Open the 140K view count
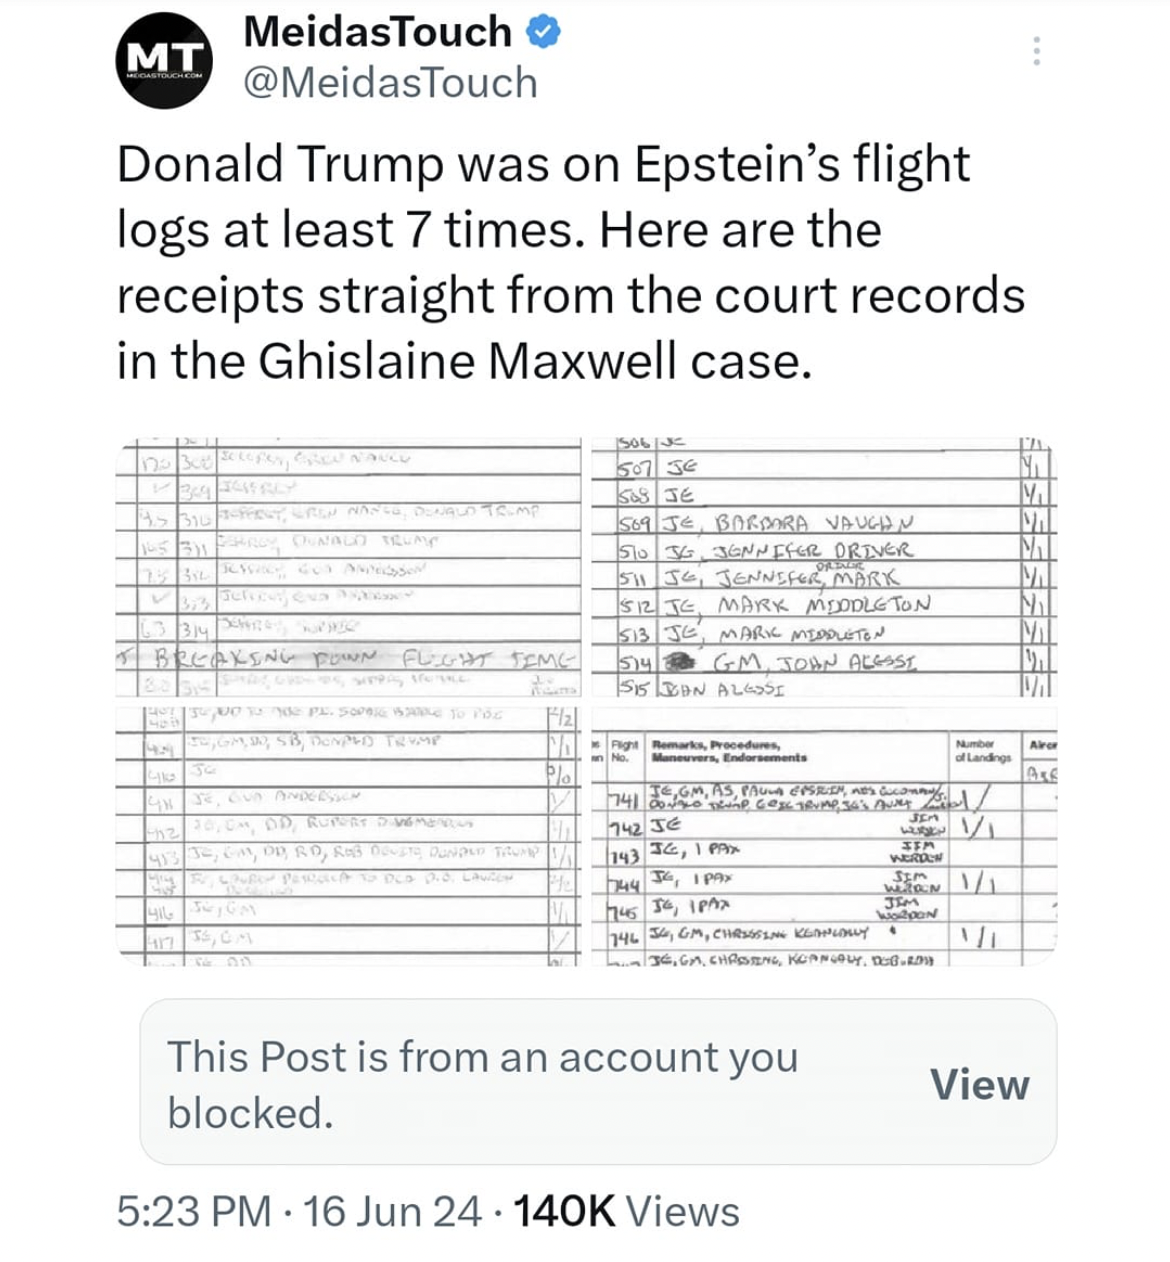 [x=564, y=1211]
